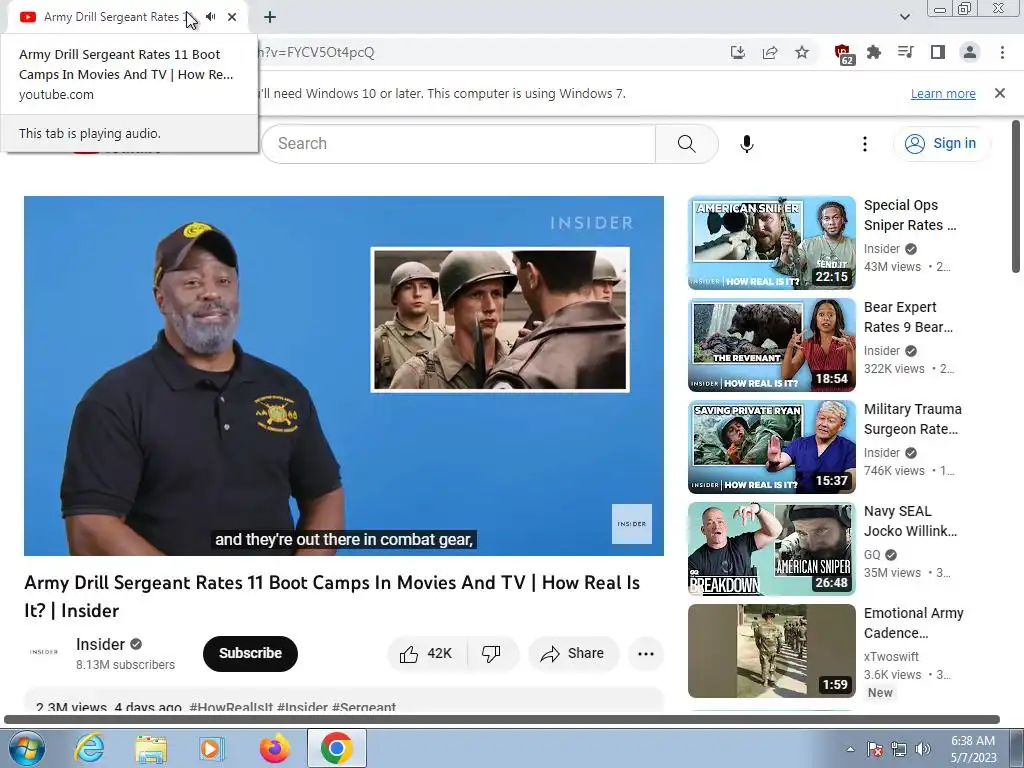Launch Internet Explorer from the taskbar
The image size is (1024, 768).
89,748
